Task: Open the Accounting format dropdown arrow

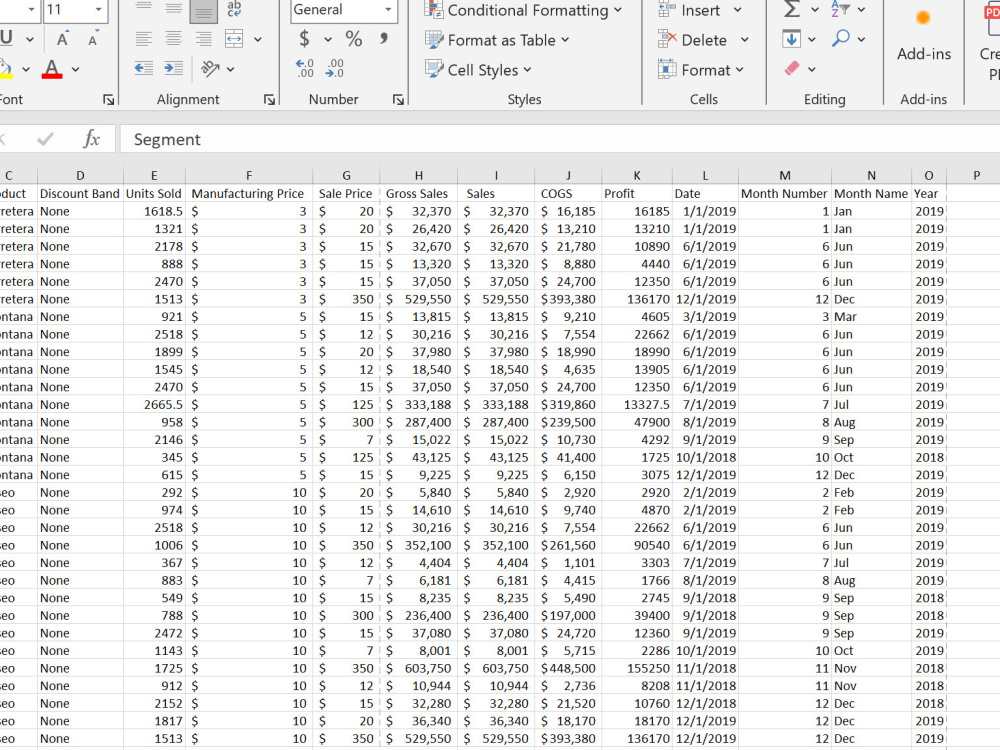Action: (x=328, y=40)
